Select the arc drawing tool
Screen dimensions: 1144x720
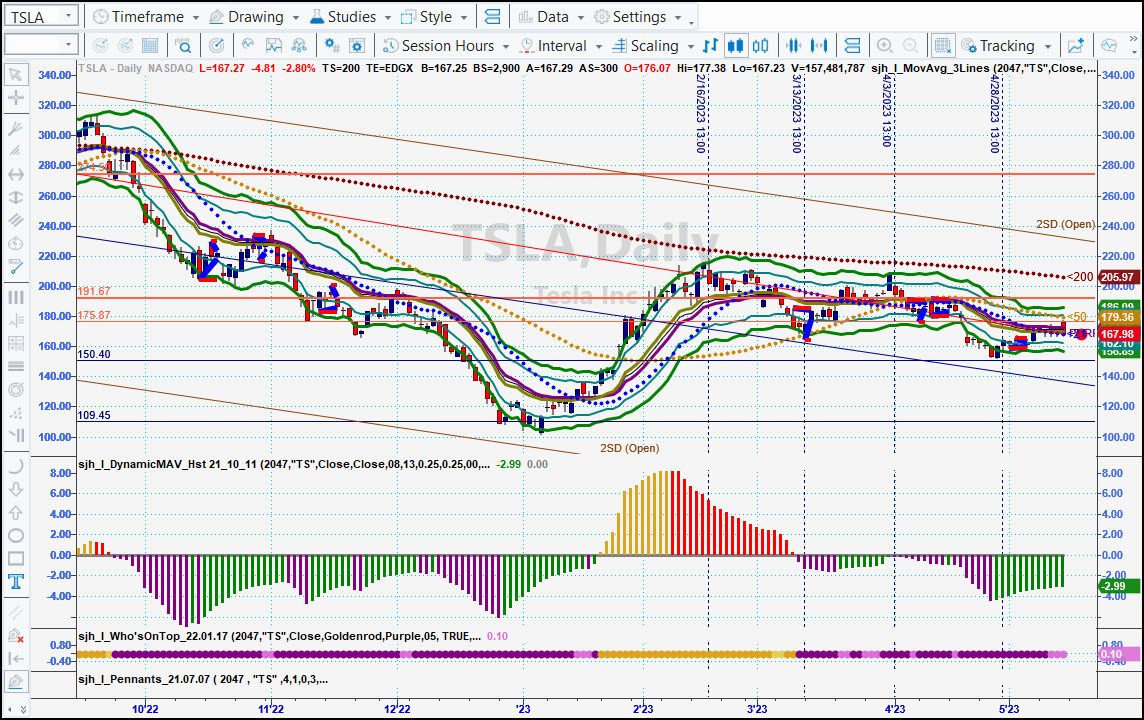click(15, 466)
